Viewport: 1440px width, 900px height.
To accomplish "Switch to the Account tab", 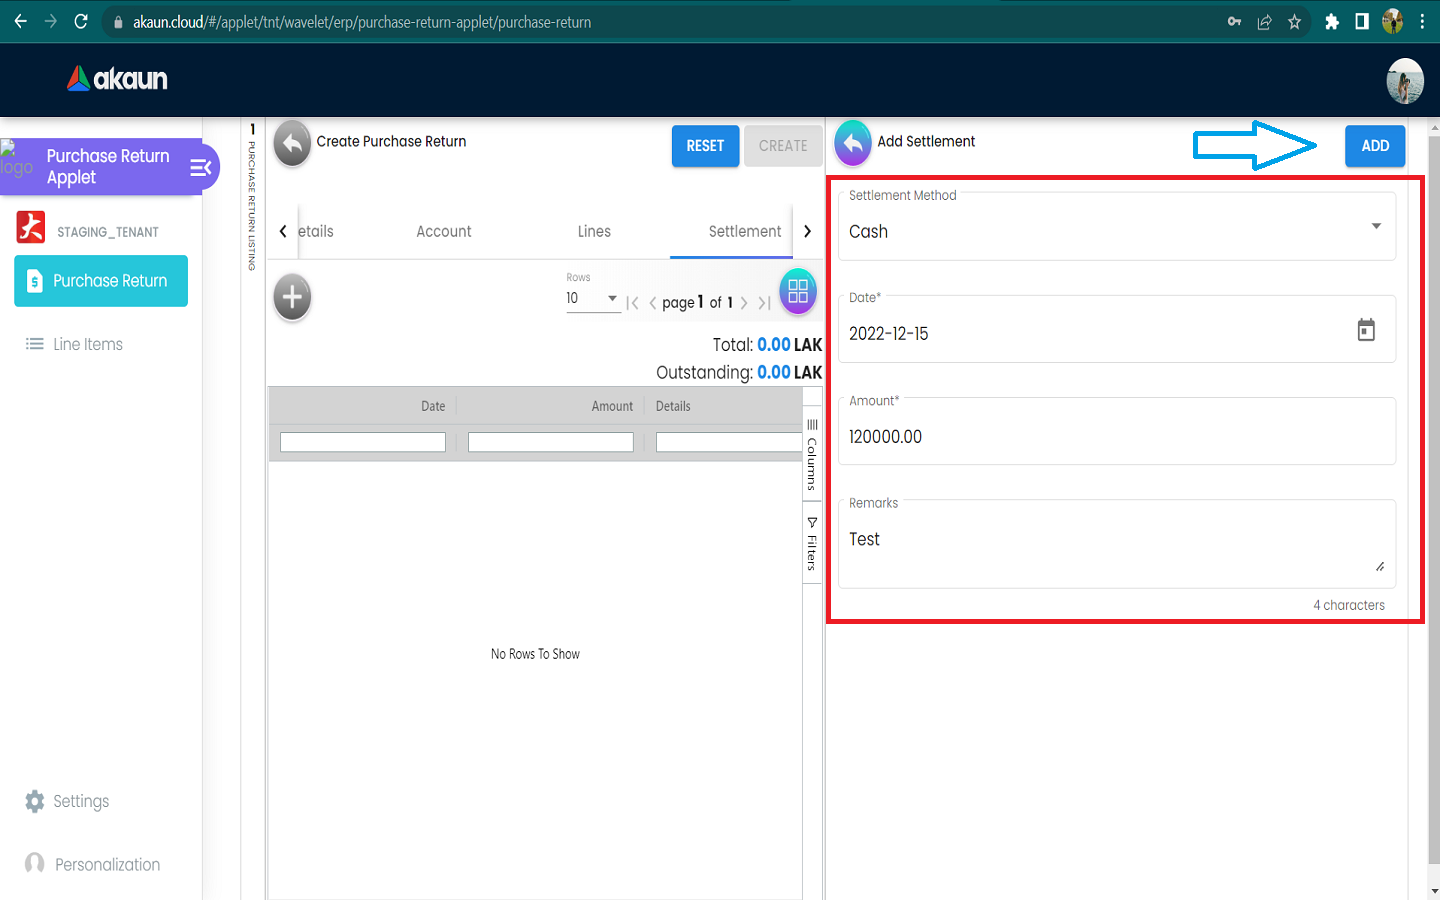I will pos(444,231).
